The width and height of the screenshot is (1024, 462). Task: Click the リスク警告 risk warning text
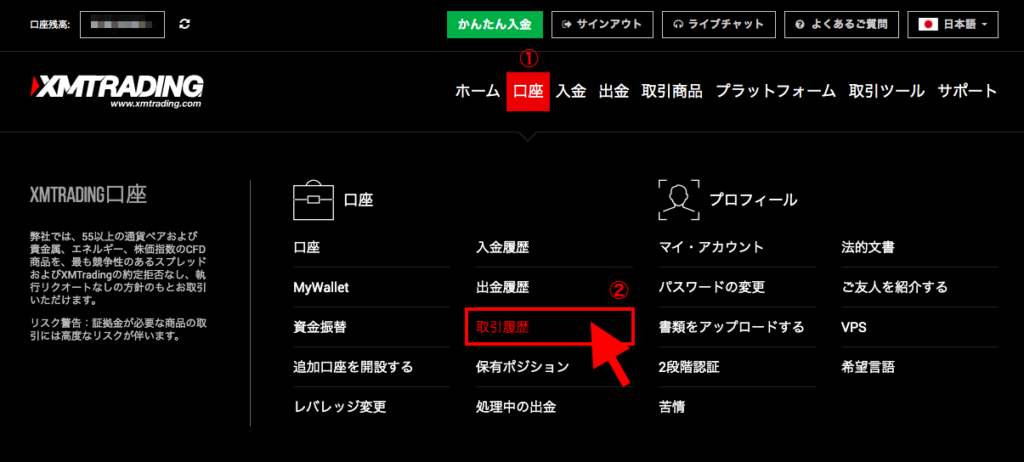click(119, 330)
